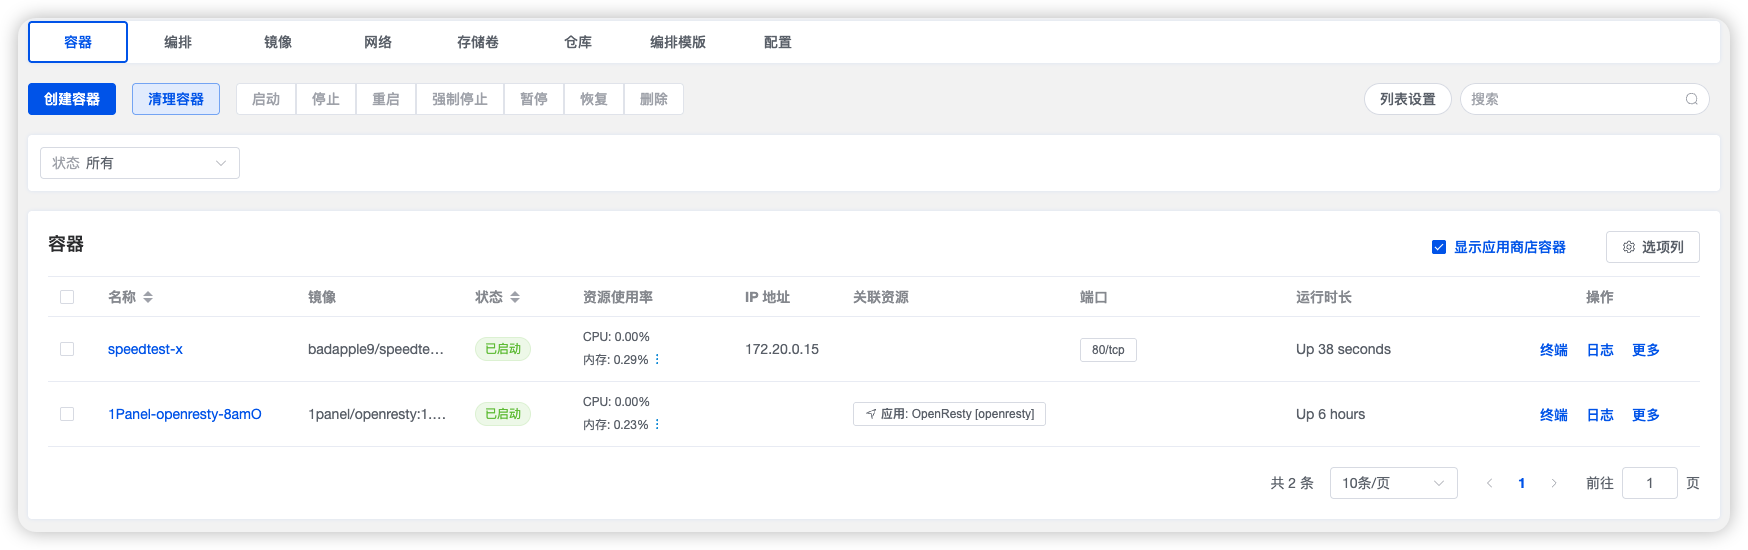Click the search magnifier icon
This screenshot has width=1748, height=550.
coord(1691,99)
